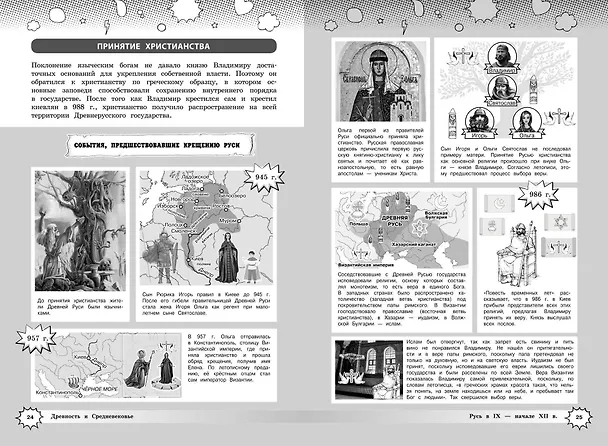Viewport: 608px width, 446px height.
Task: Click the Star of David scroll in 986 panel
Action: (x=560, y=222)
